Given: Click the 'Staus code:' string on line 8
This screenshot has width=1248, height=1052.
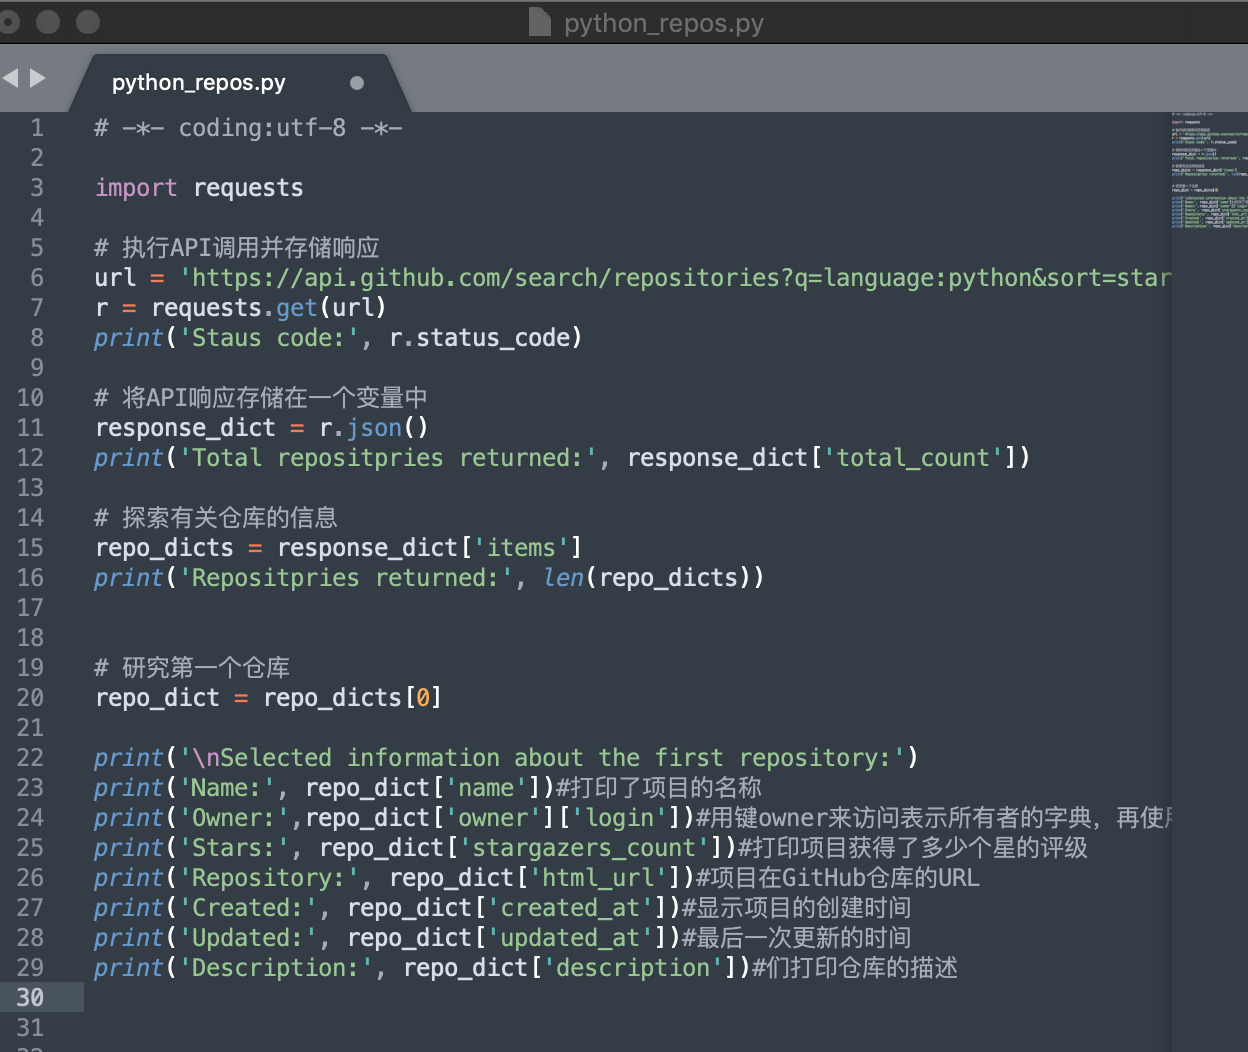Looking at the screenshot, I should pyautogui.click(x=269, y=338).
